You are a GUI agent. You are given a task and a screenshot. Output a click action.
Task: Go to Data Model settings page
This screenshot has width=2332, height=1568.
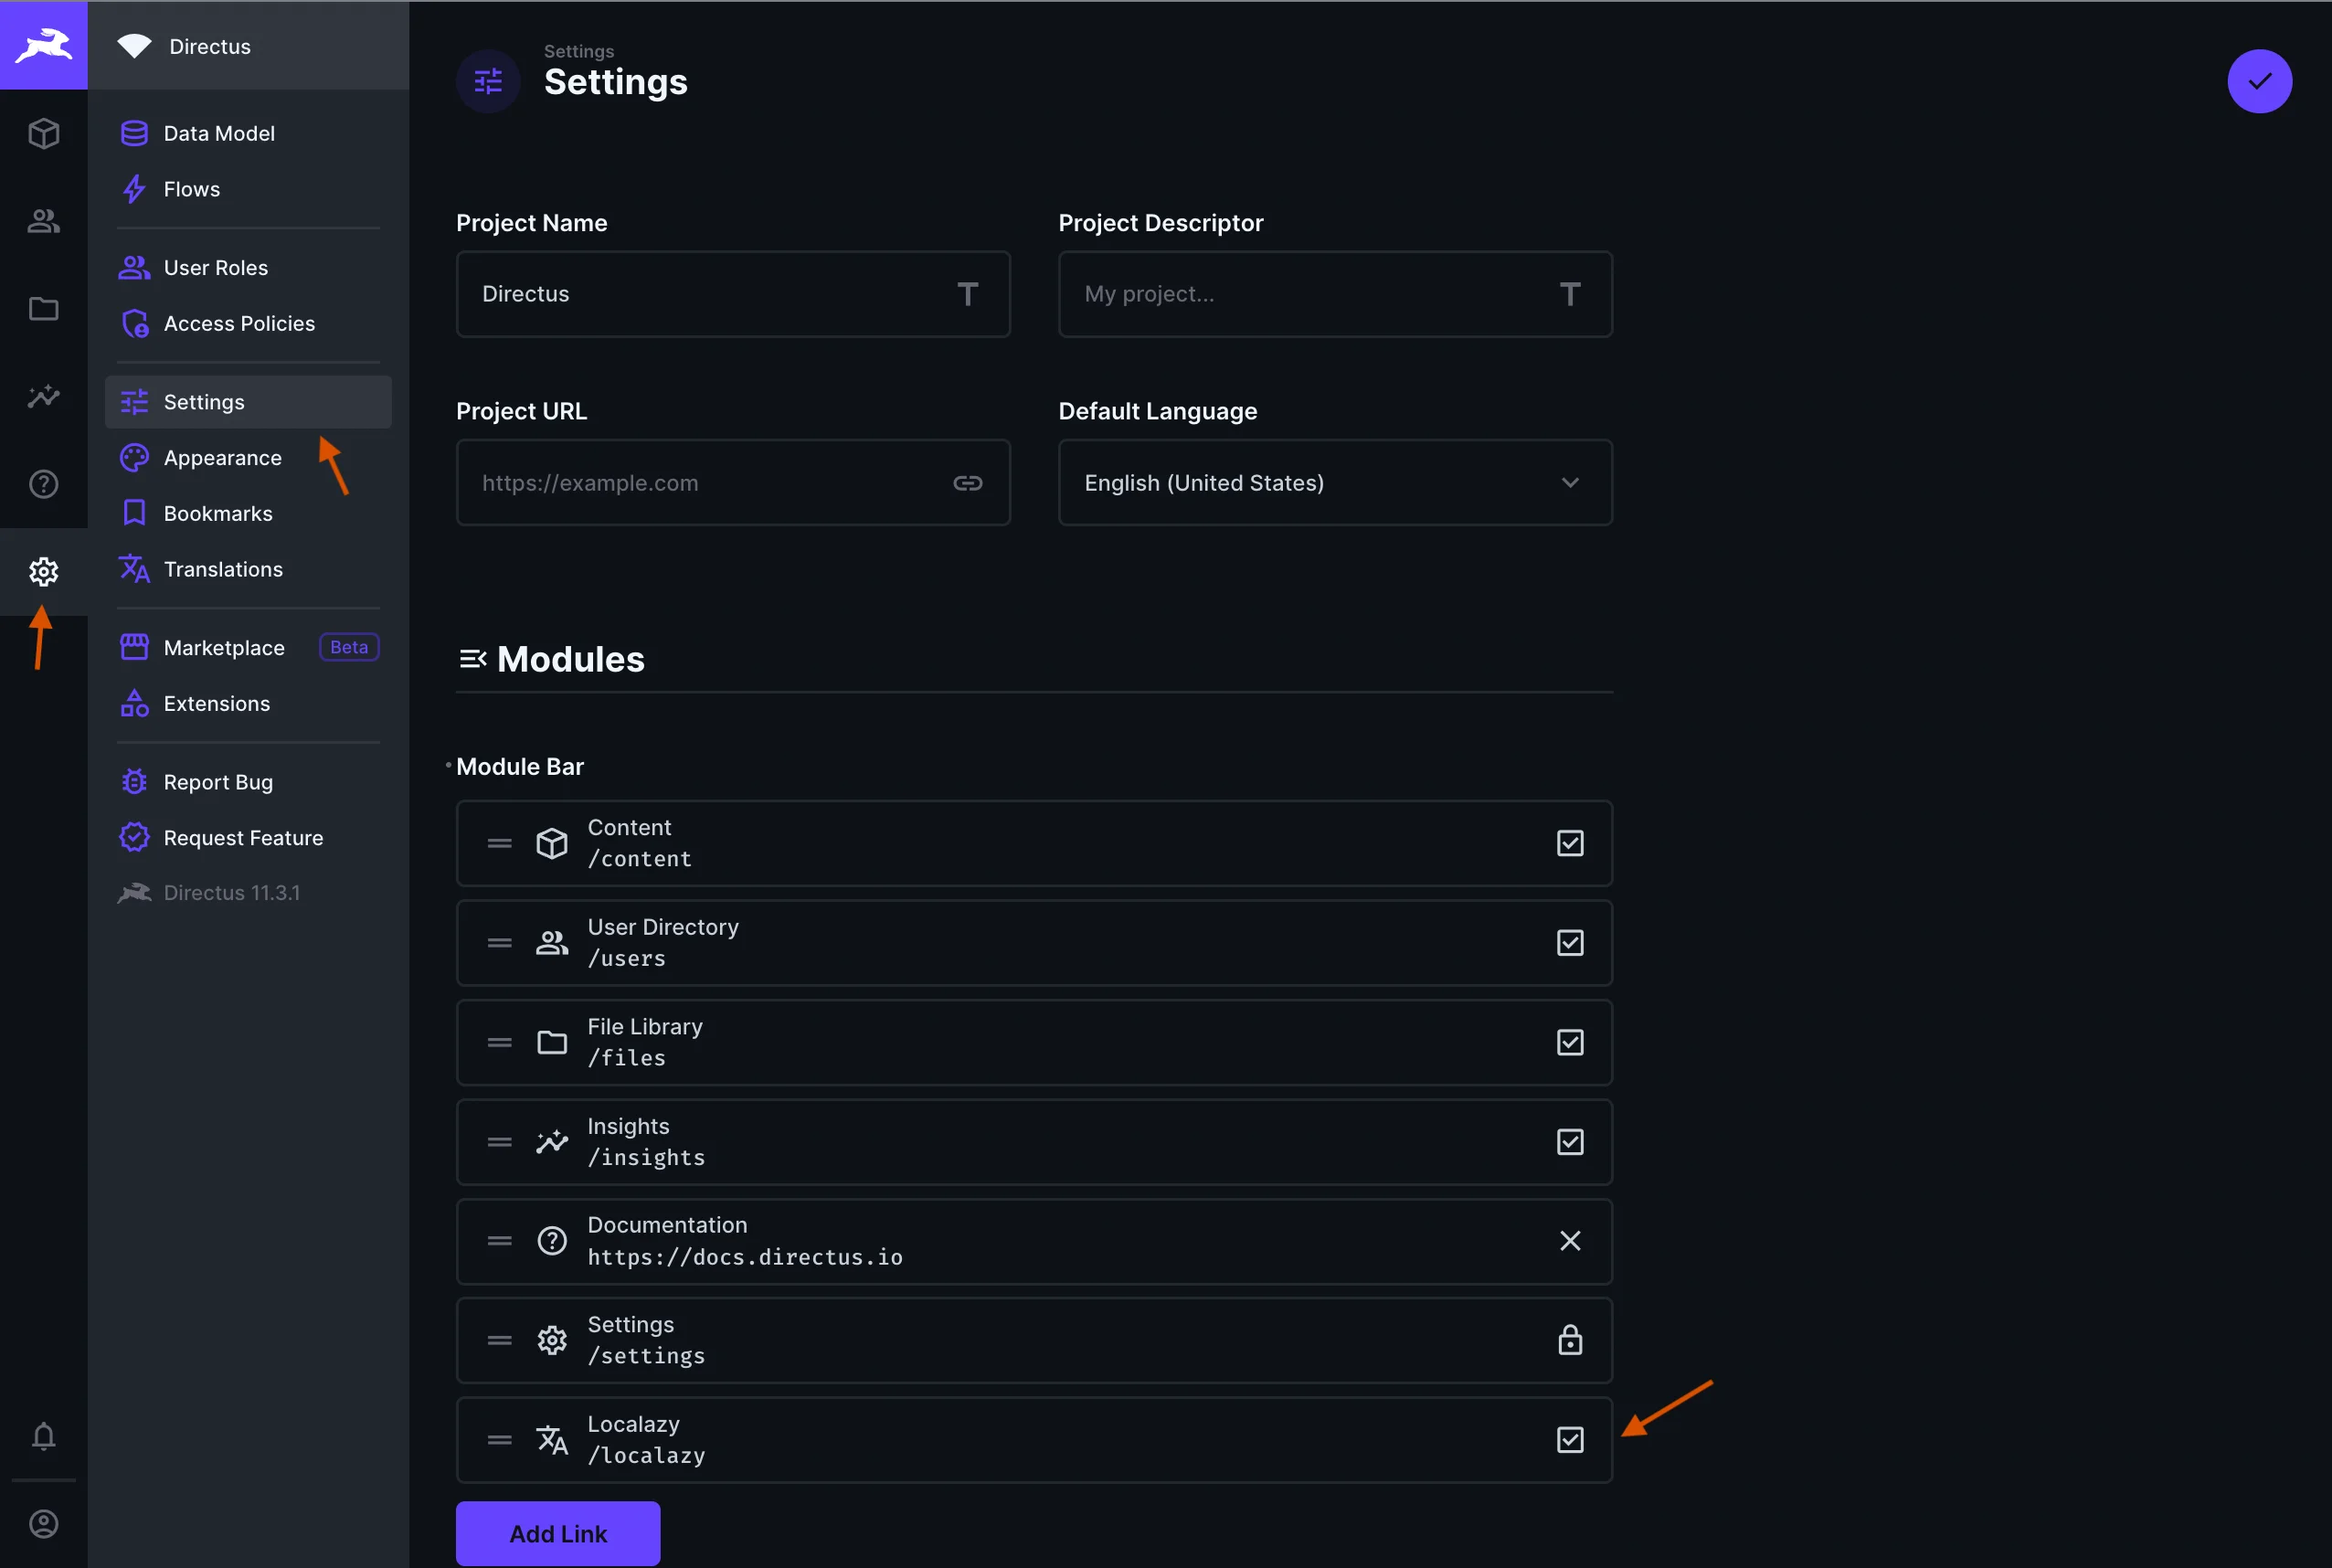218,133
